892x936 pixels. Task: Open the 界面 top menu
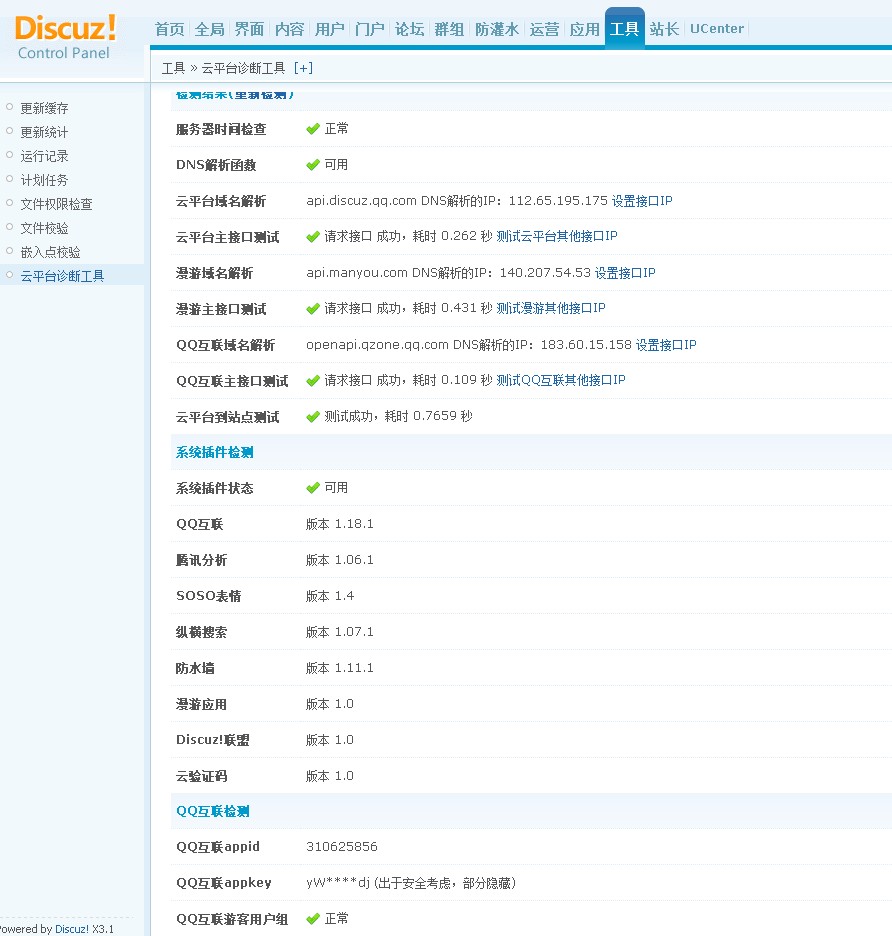coord(250,29)
